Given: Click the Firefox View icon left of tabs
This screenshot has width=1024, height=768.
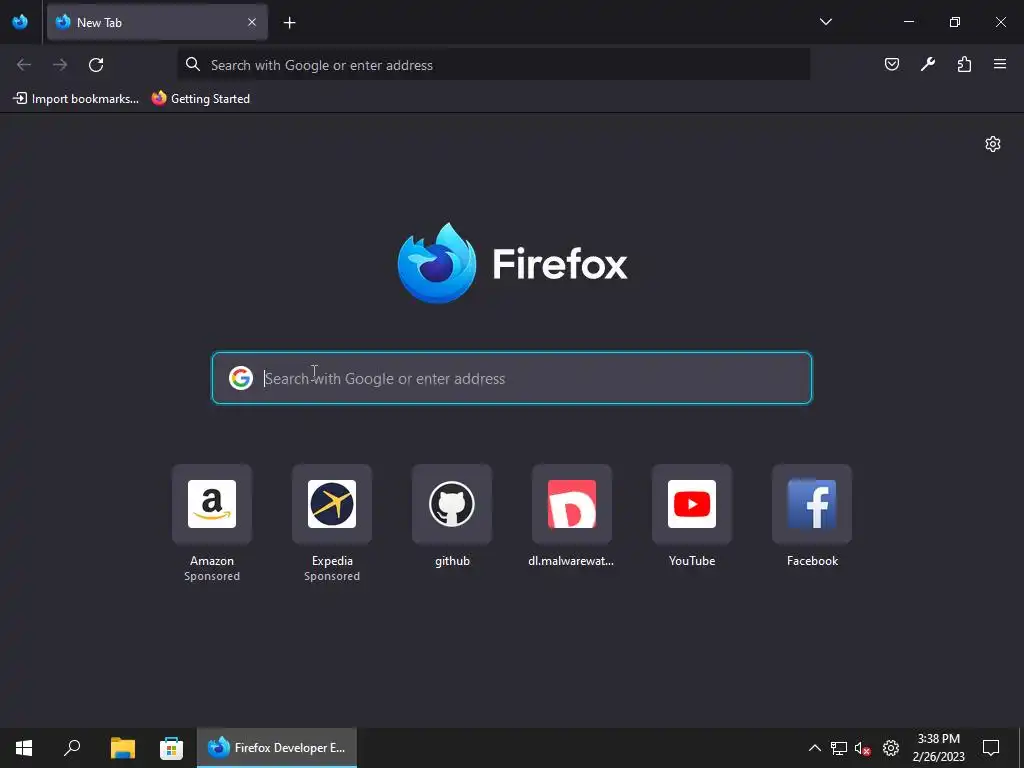Looking at the screenshot, I should (20, 22).
